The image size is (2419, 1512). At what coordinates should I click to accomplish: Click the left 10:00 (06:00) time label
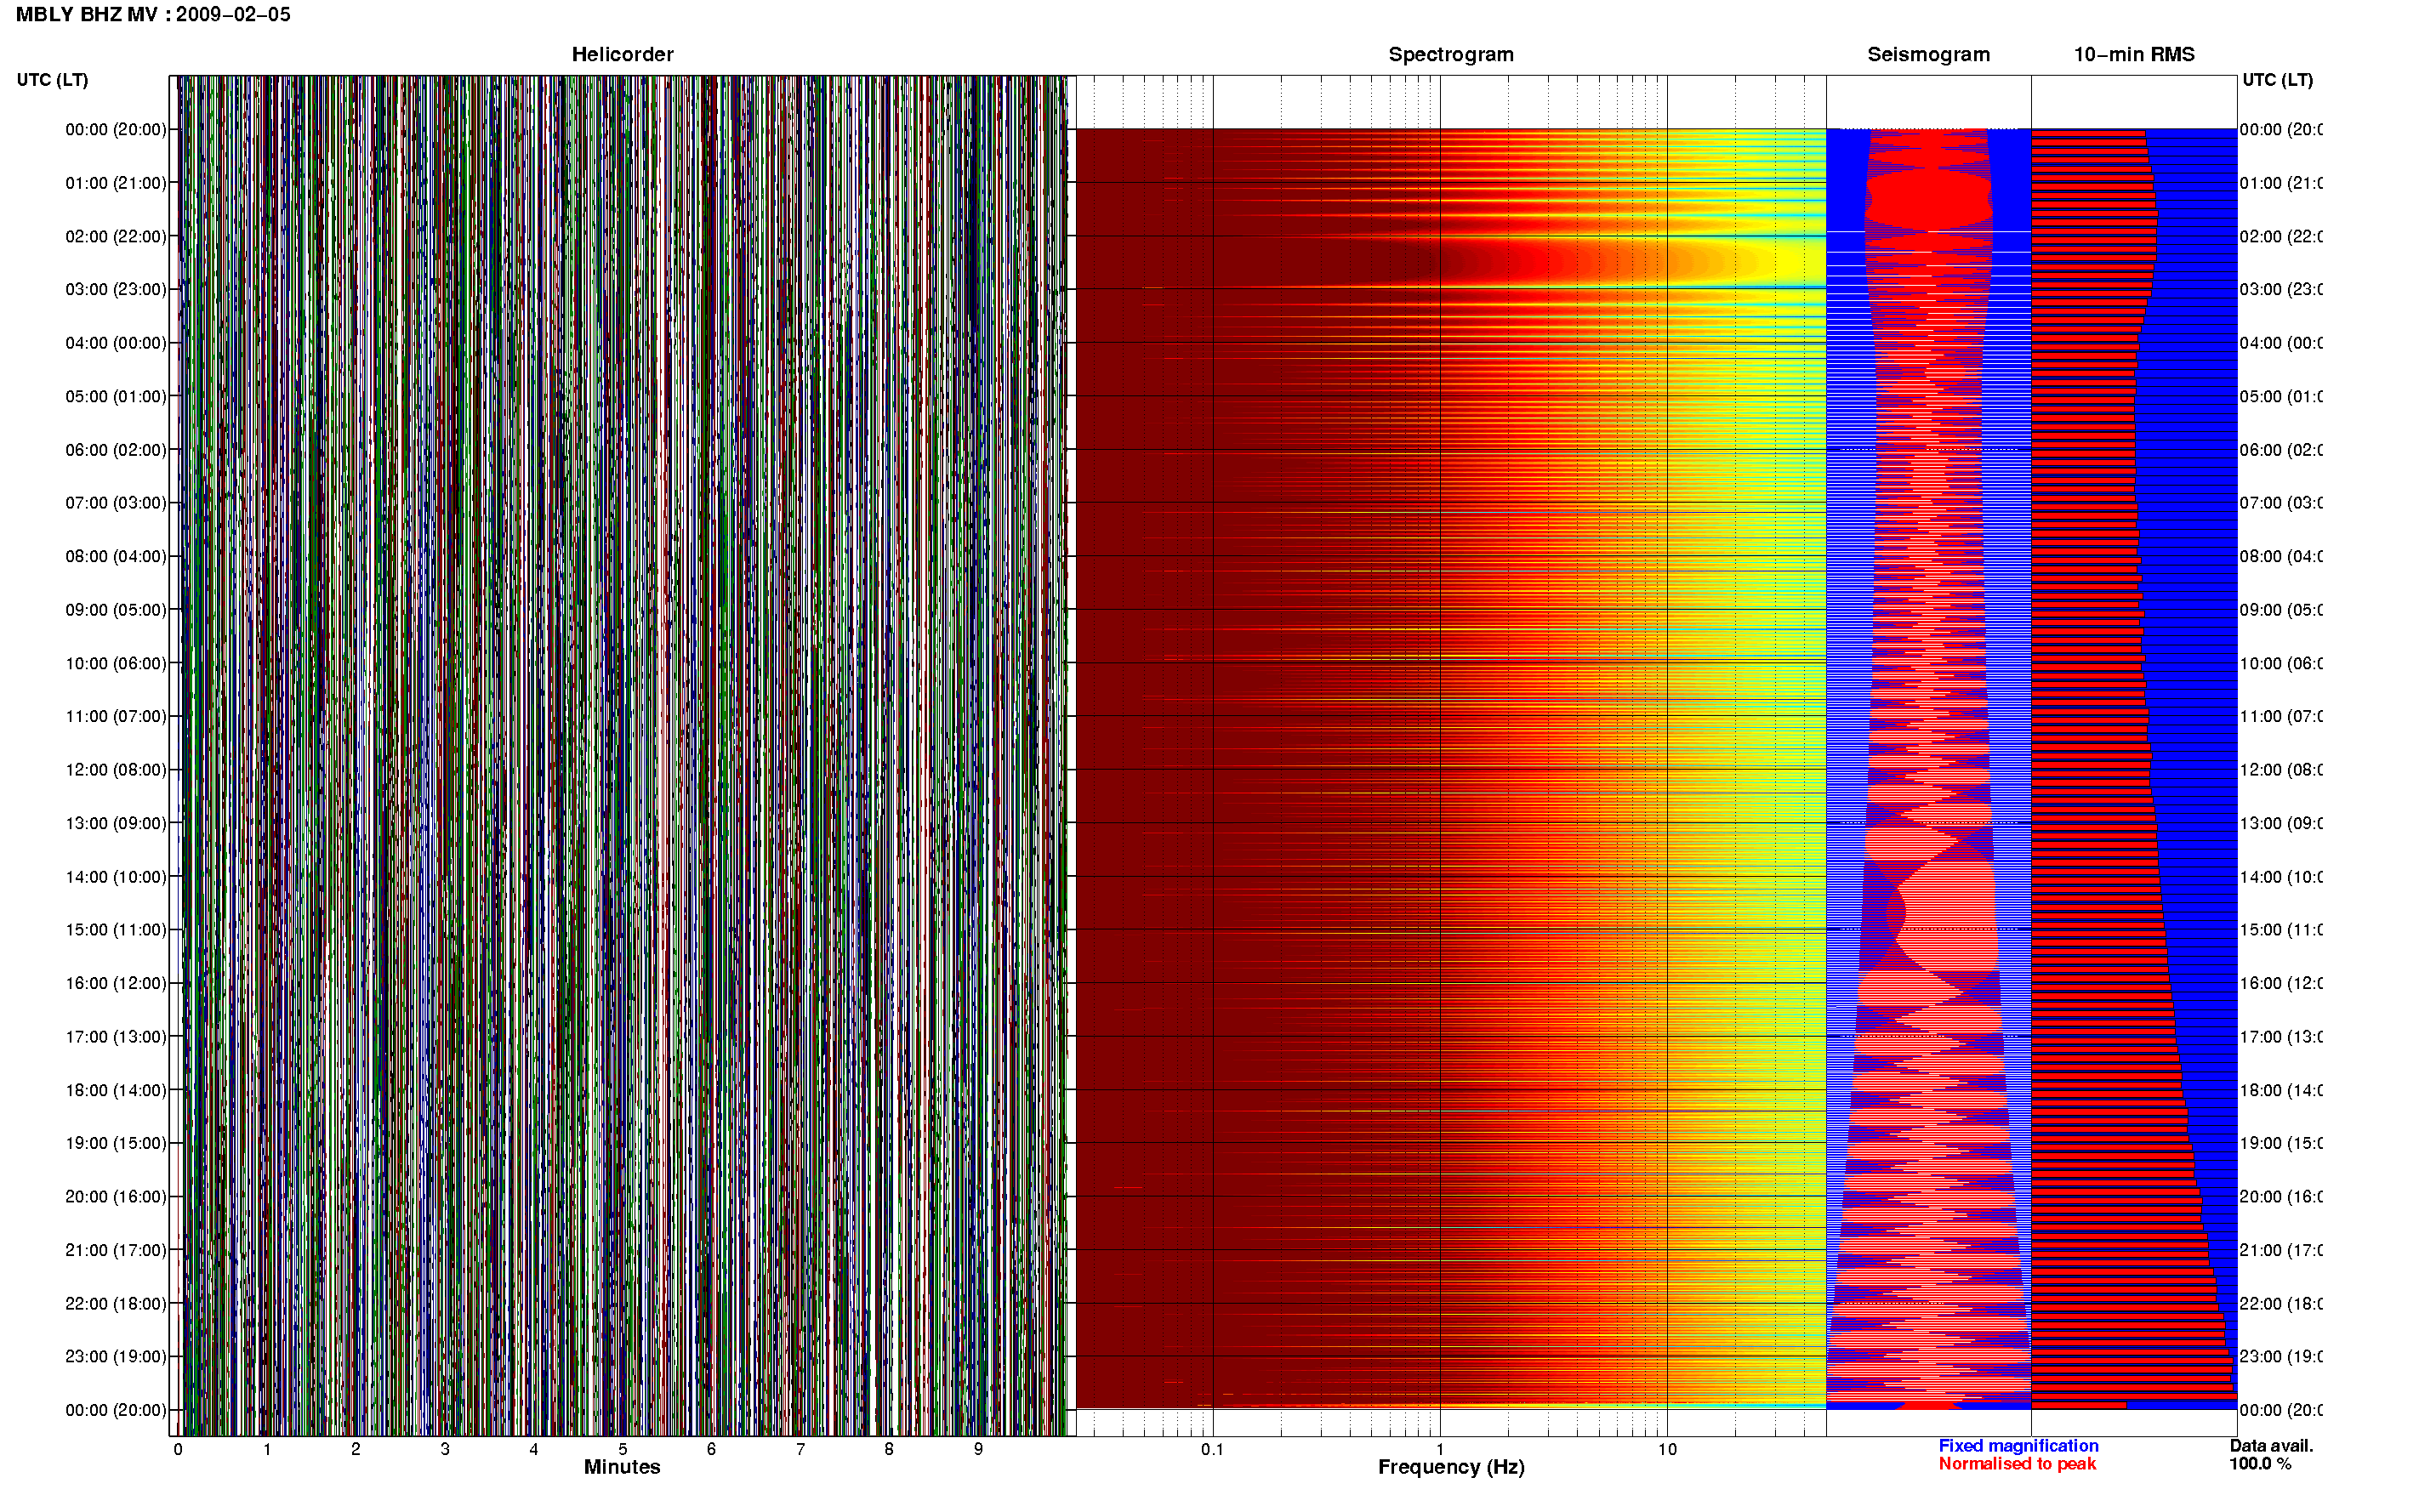(x=116, y=663)
